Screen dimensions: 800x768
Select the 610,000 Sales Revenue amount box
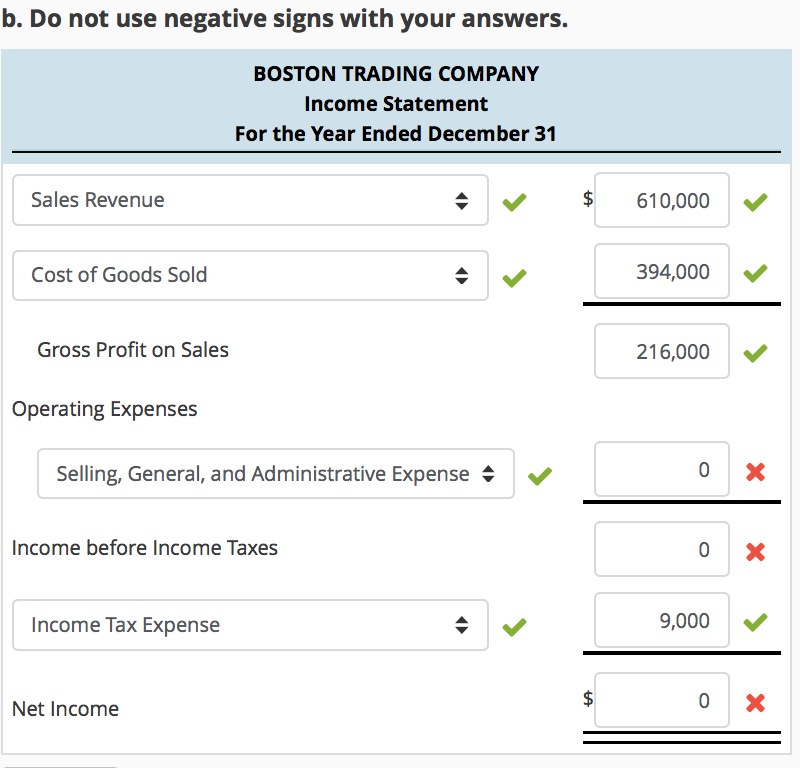662,200
